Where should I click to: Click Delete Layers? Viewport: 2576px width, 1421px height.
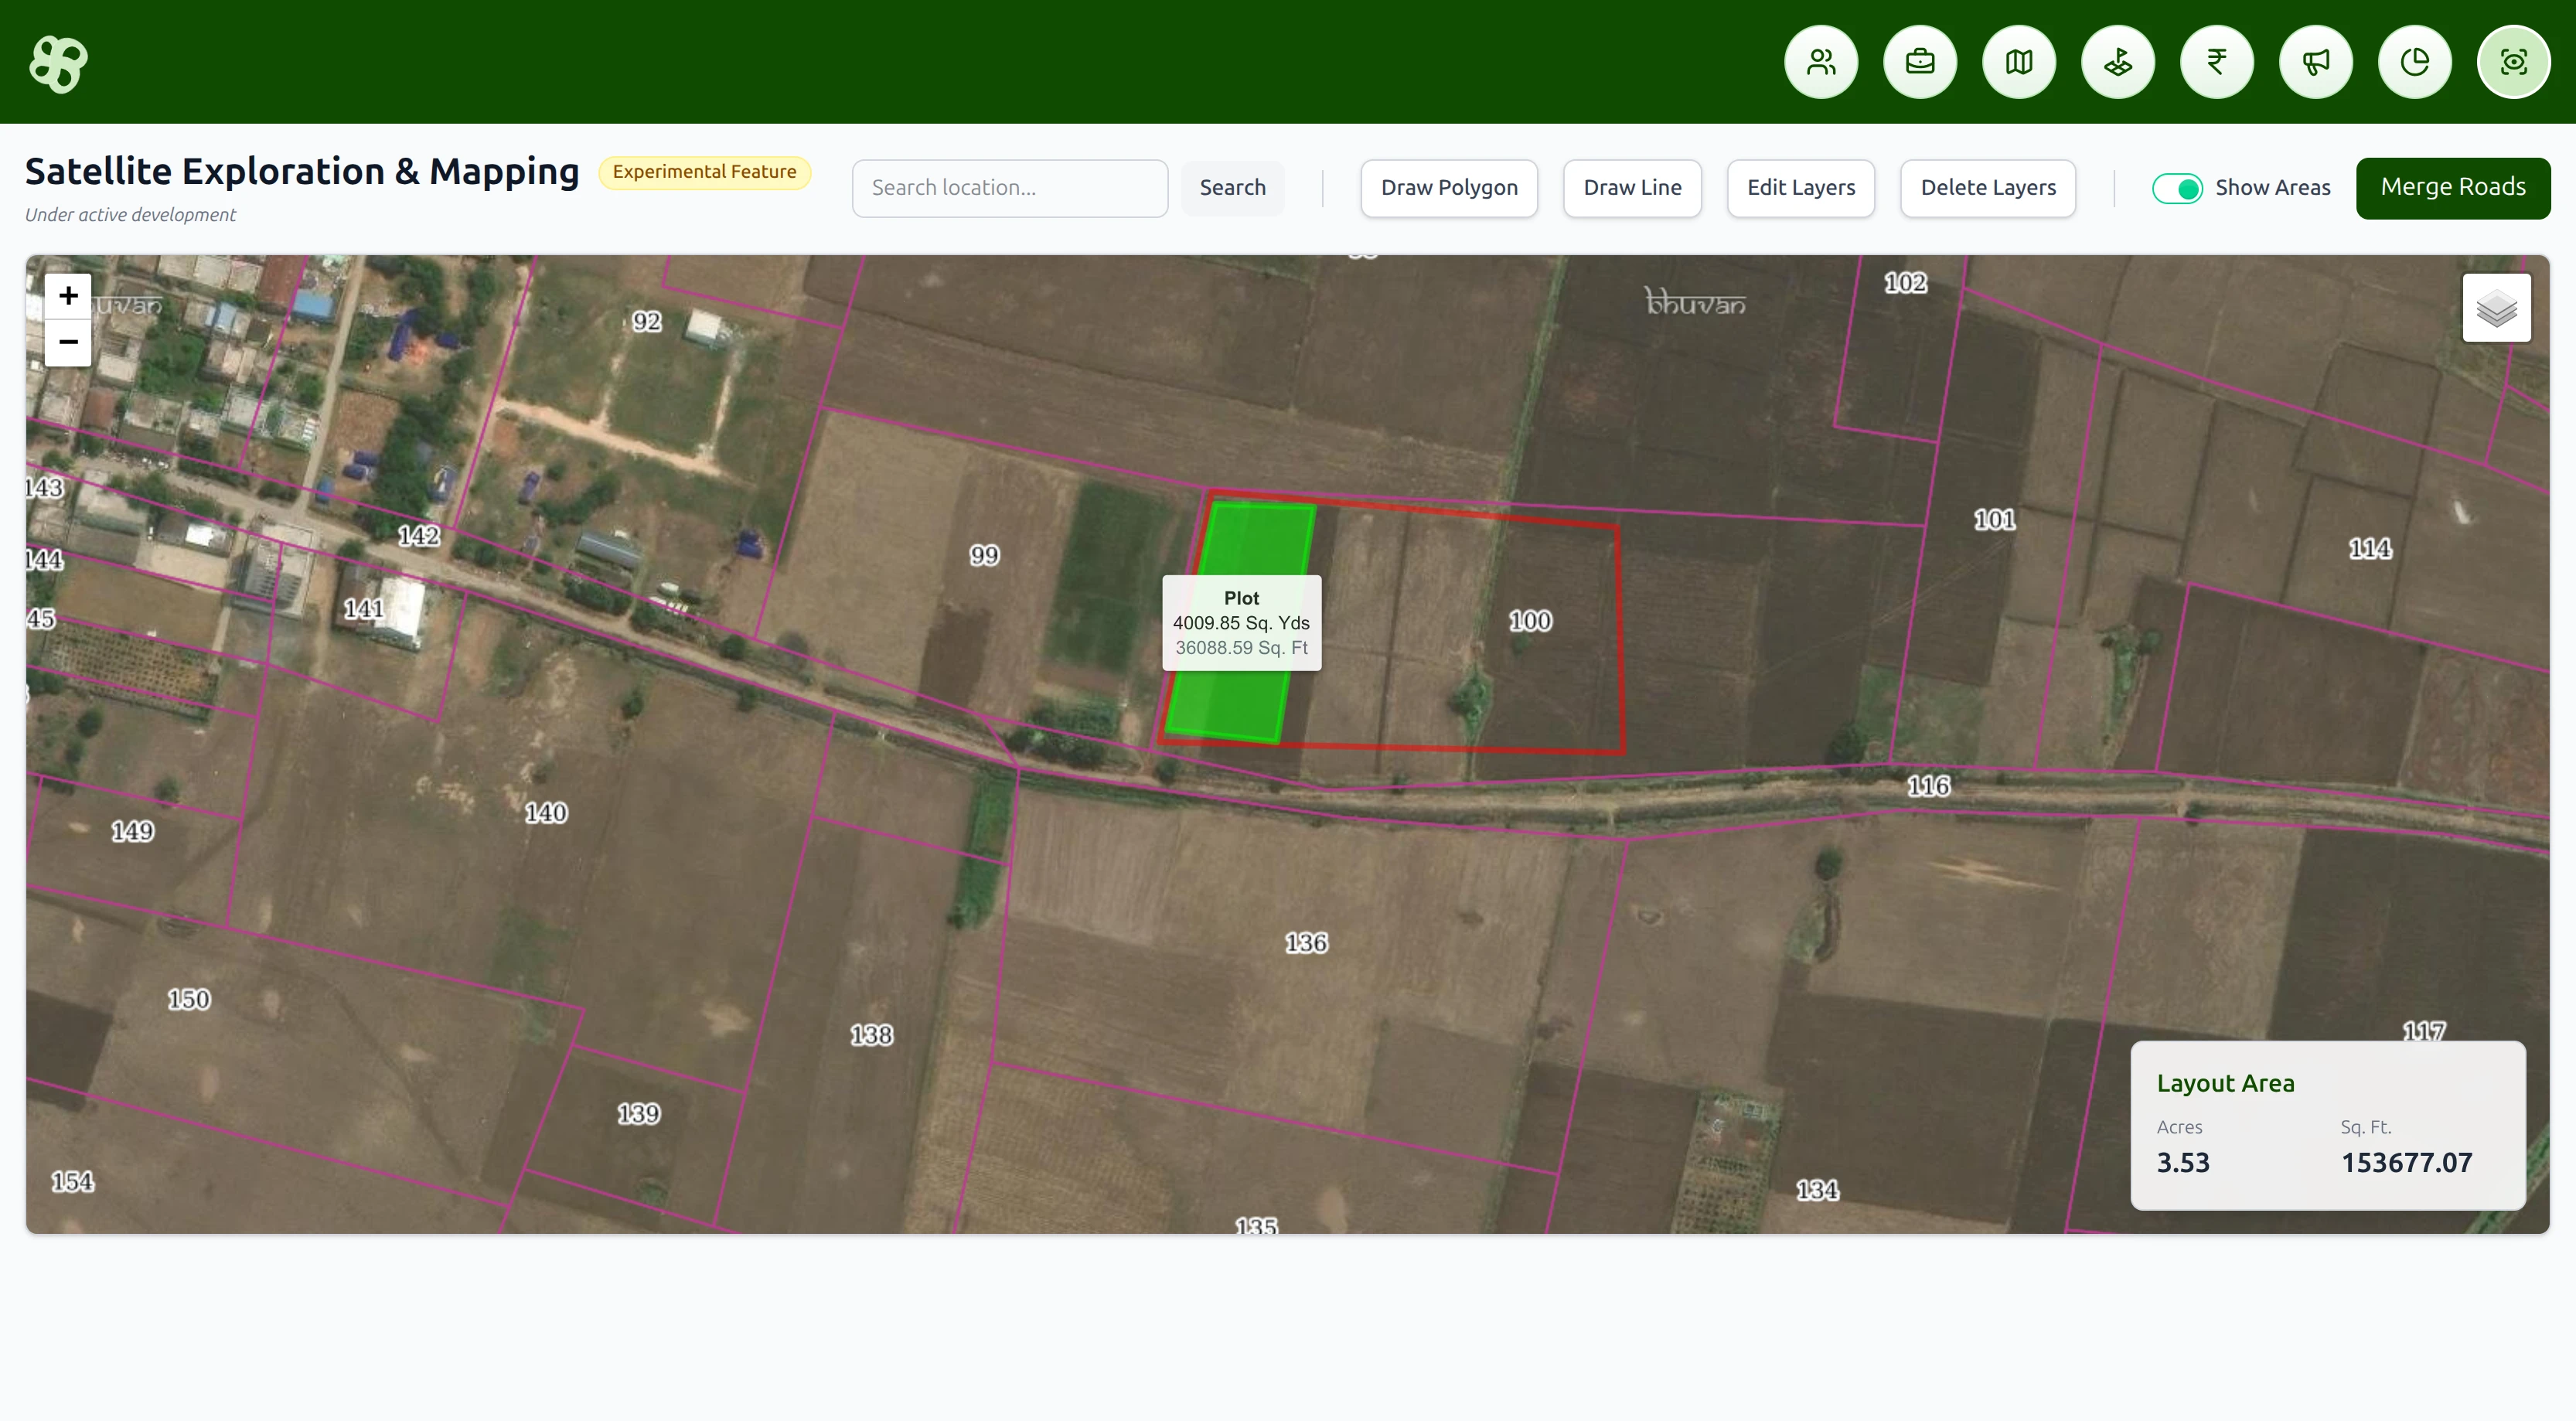point(1988,188)
